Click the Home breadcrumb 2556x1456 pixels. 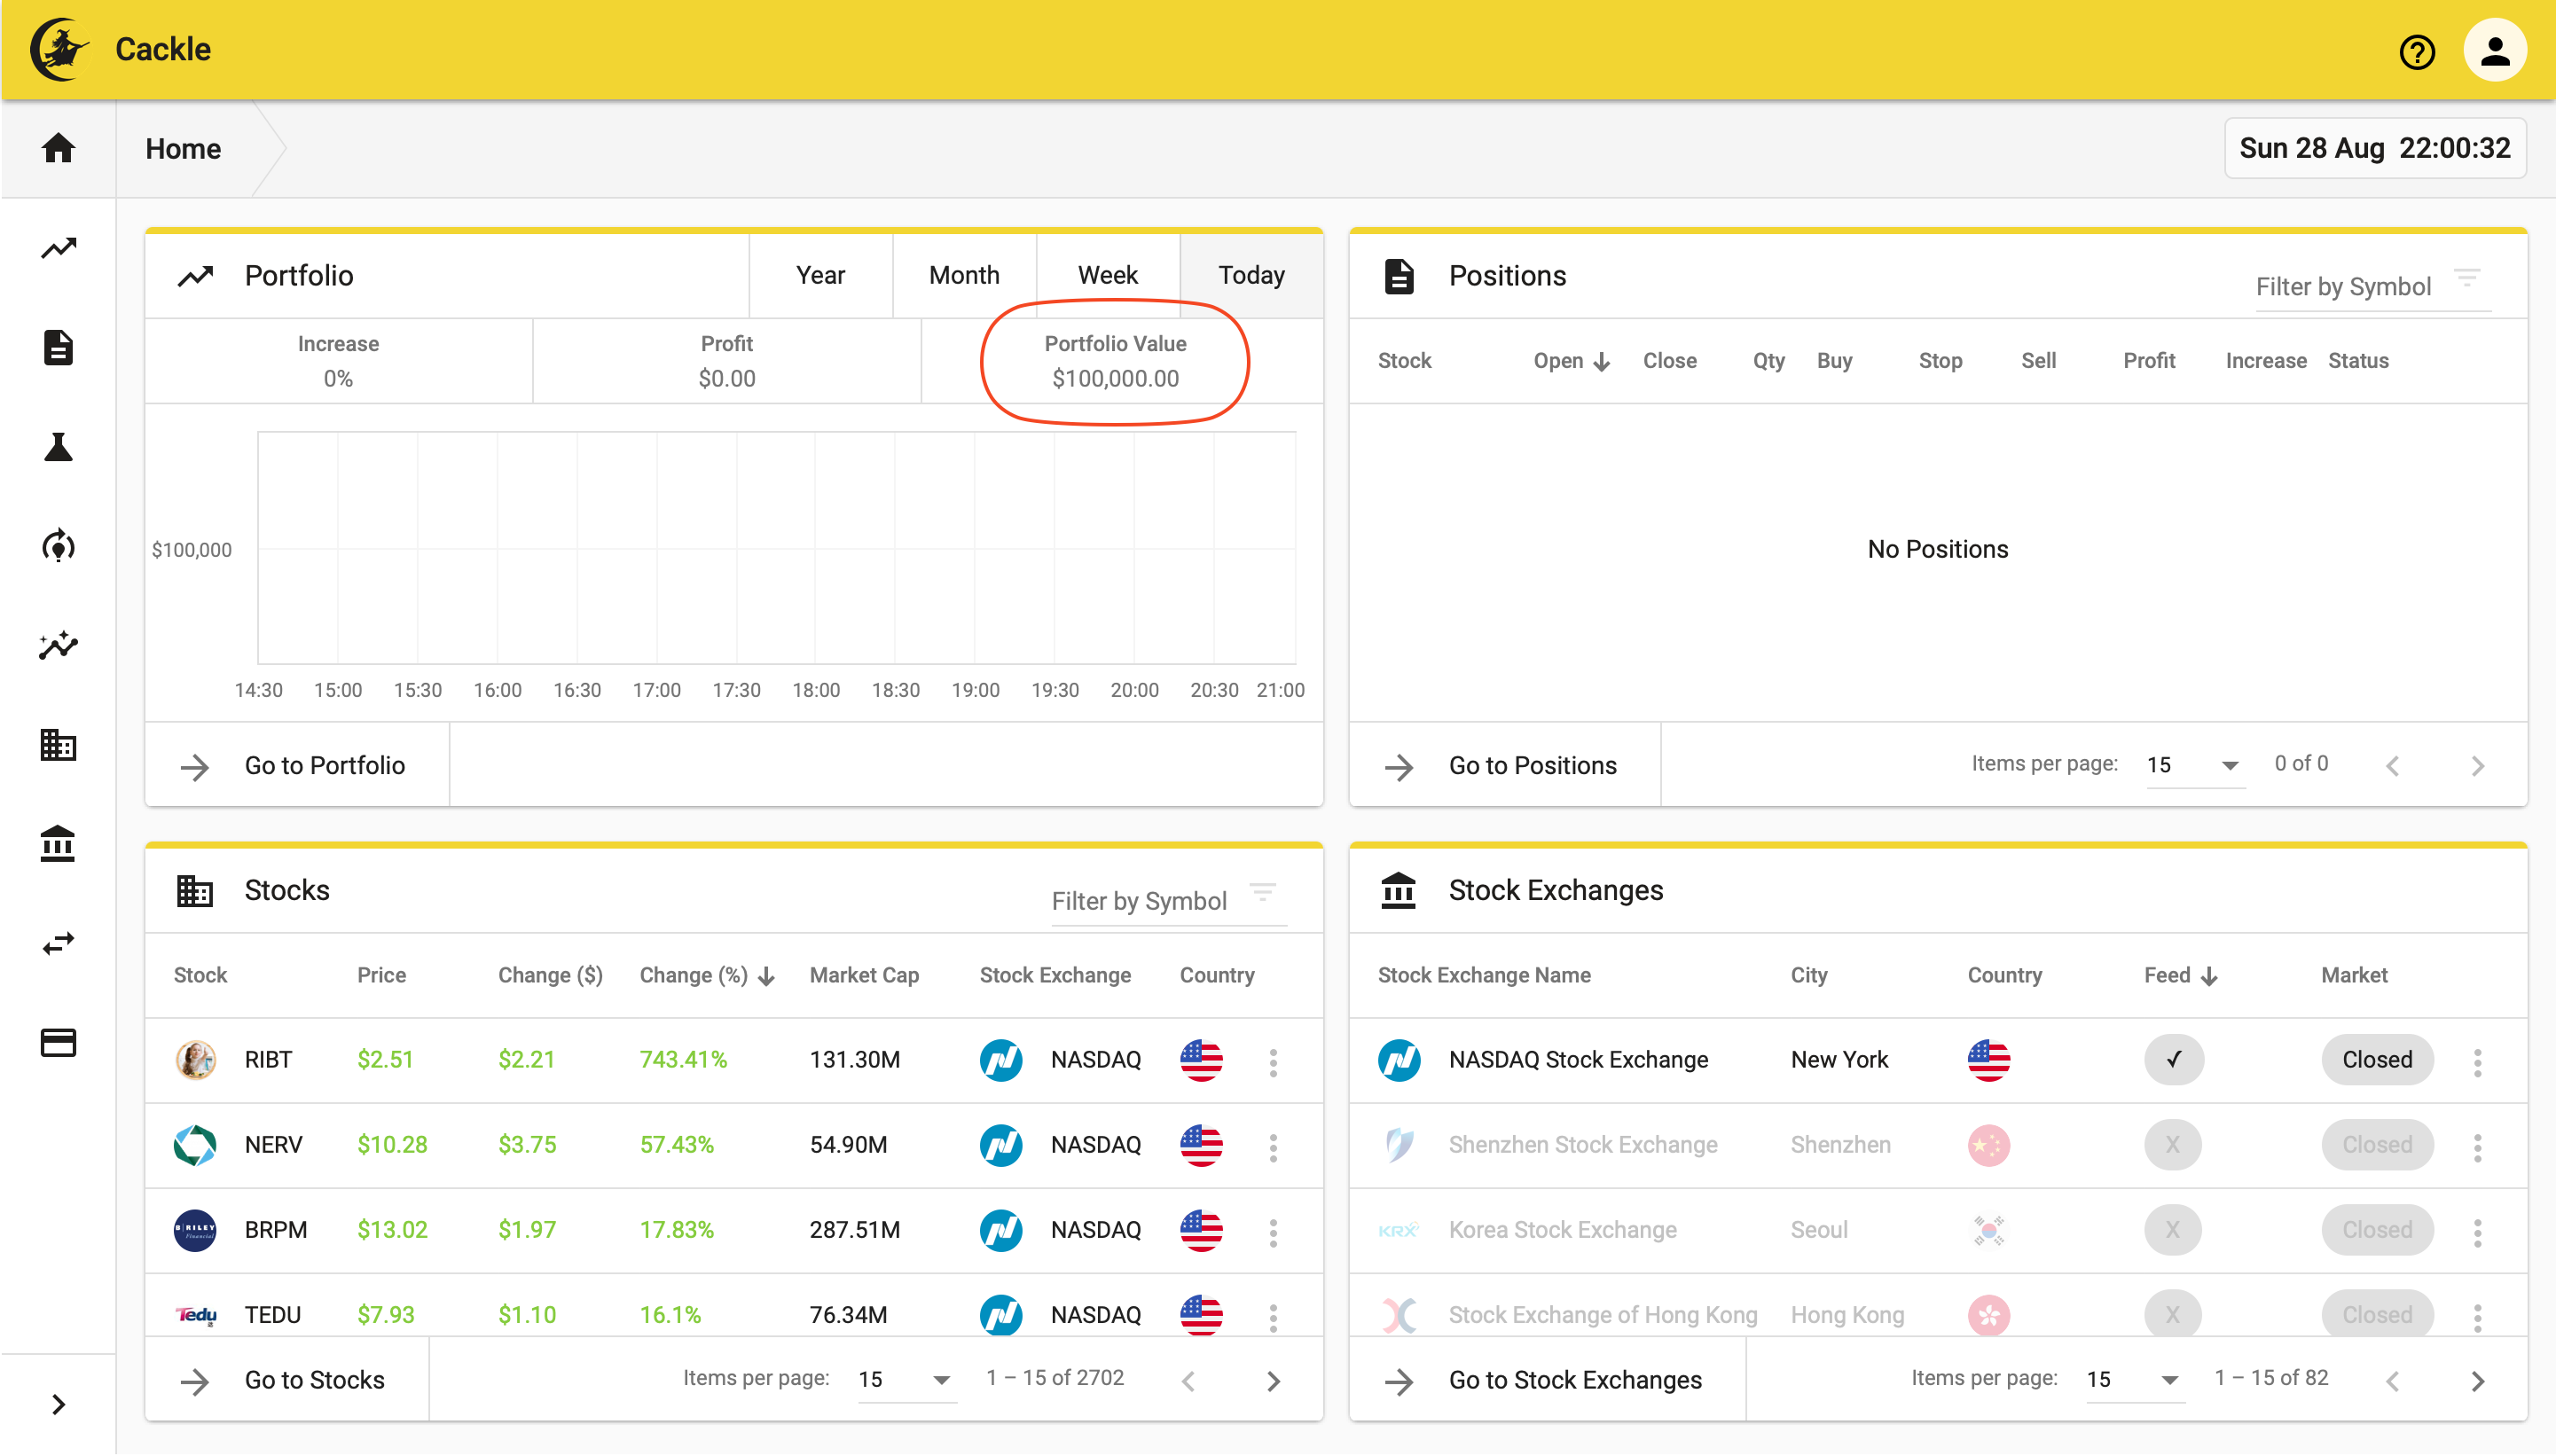point(183,149)
